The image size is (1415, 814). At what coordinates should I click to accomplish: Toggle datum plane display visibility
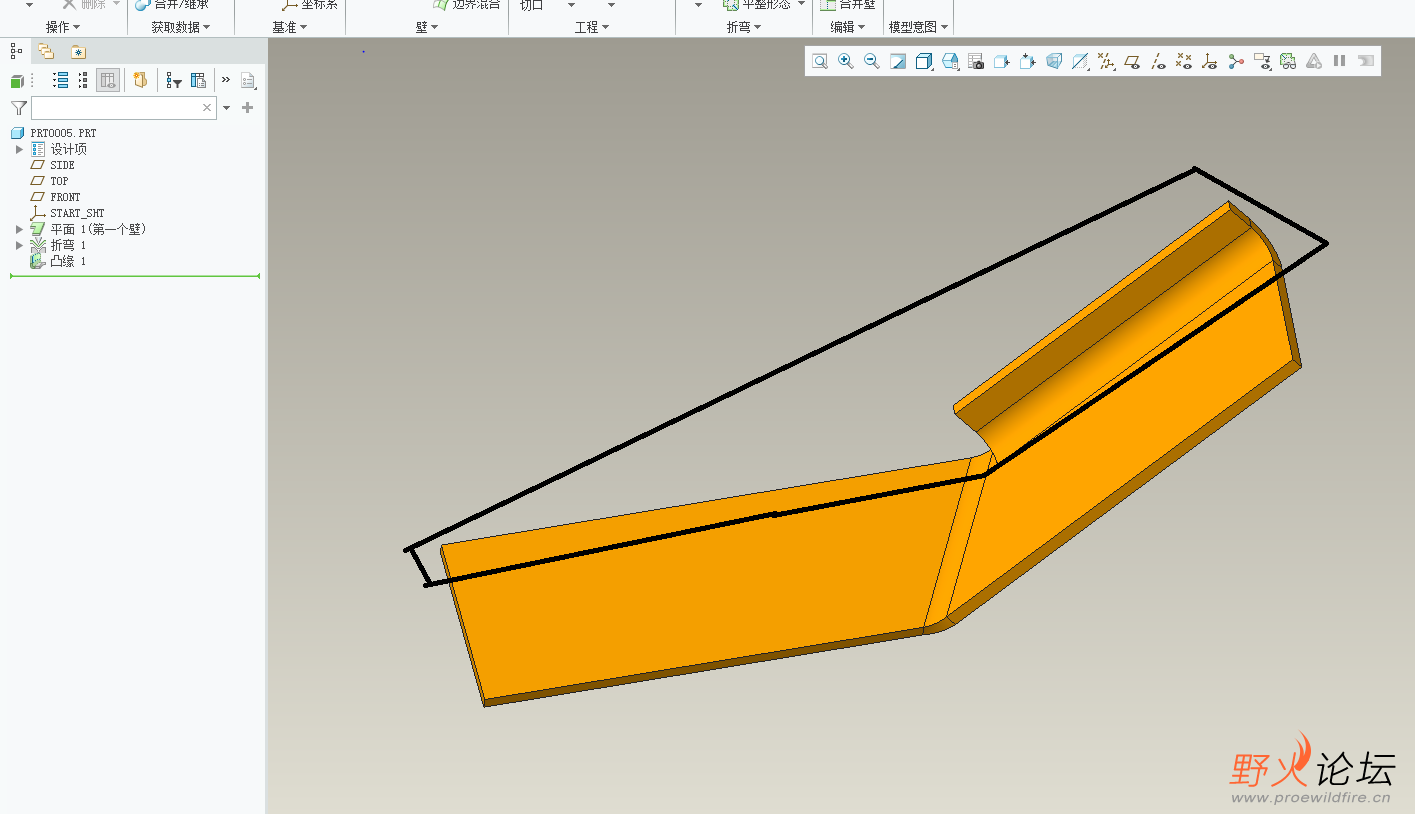click(1132, 62)
